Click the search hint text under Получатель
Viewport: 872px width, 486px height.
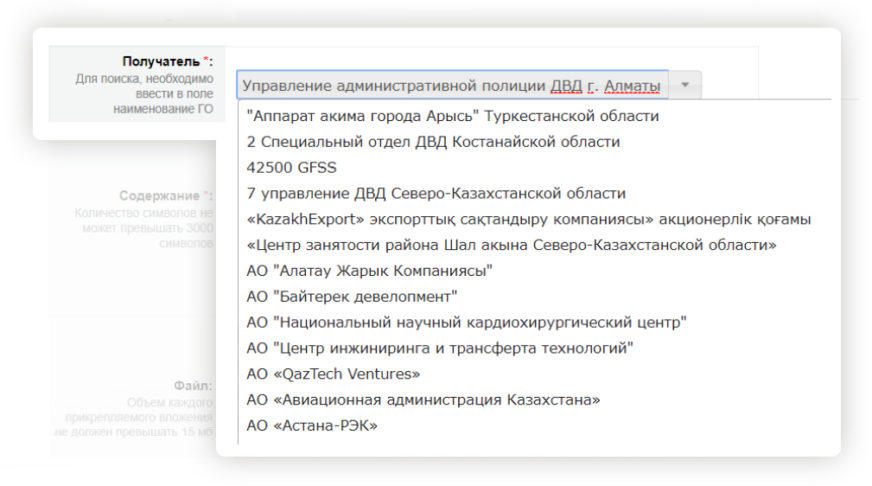(x=144, y=93)
